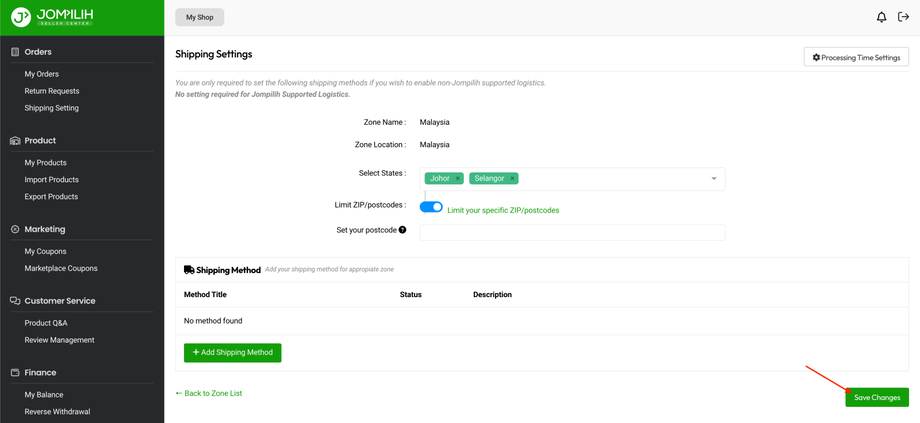Open the Select States dropdown arrow
920x423 pixels.
714,179
